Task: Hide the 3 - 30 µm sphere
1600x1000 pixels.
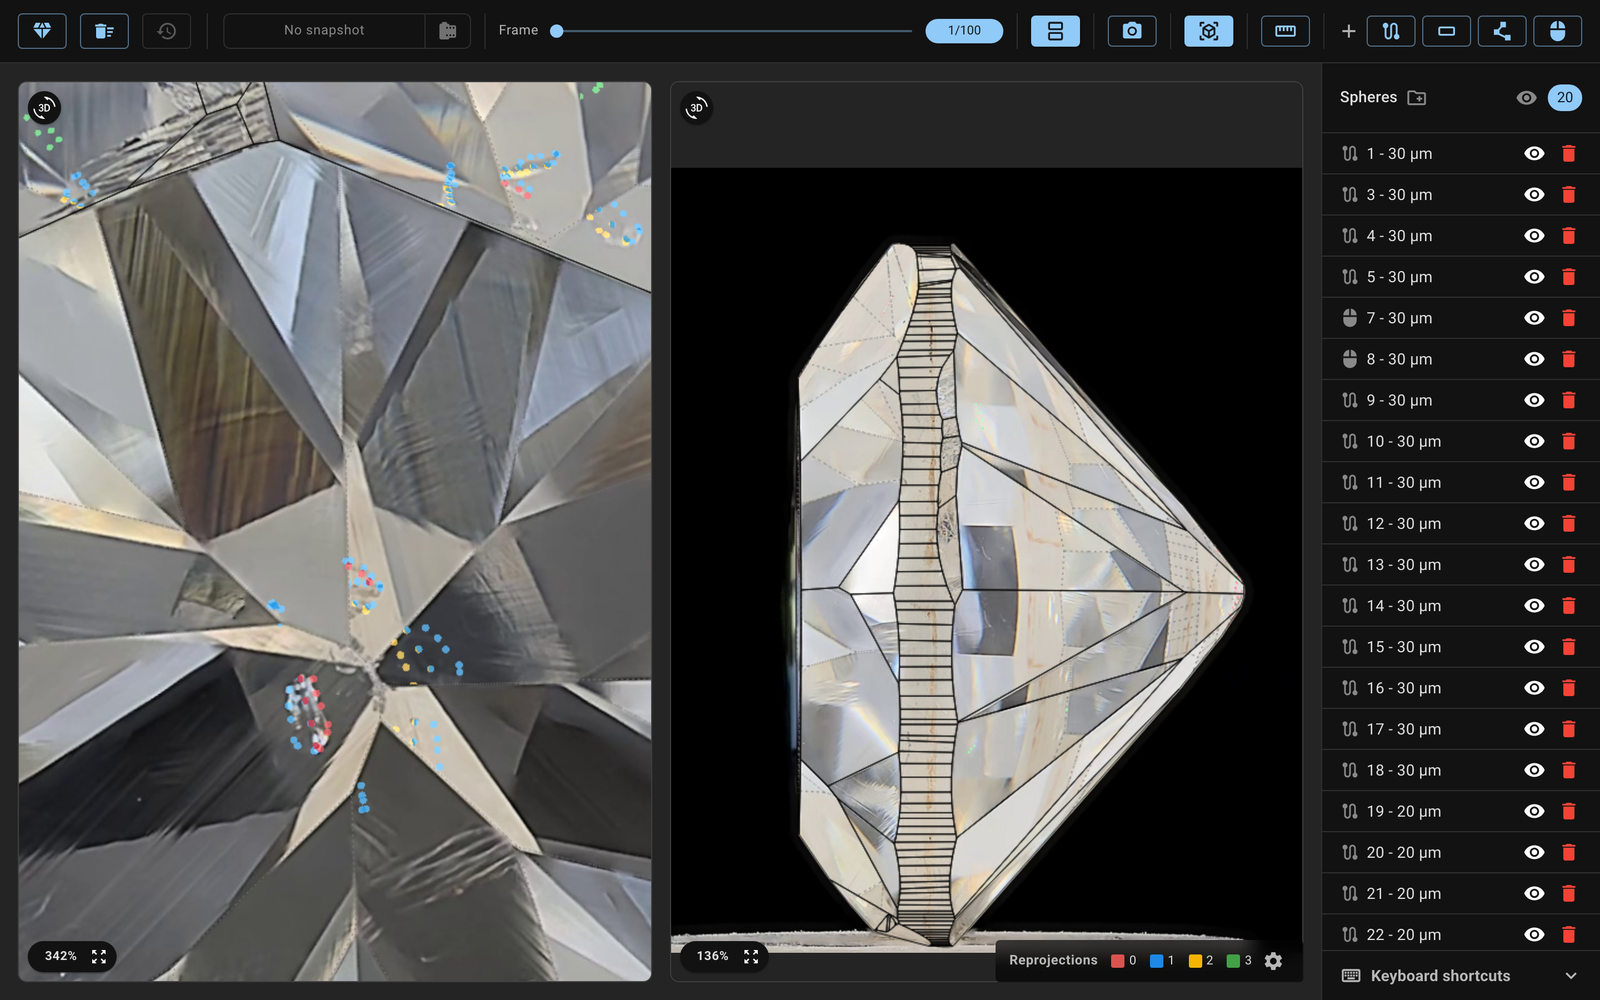Action: (1534, 195)
